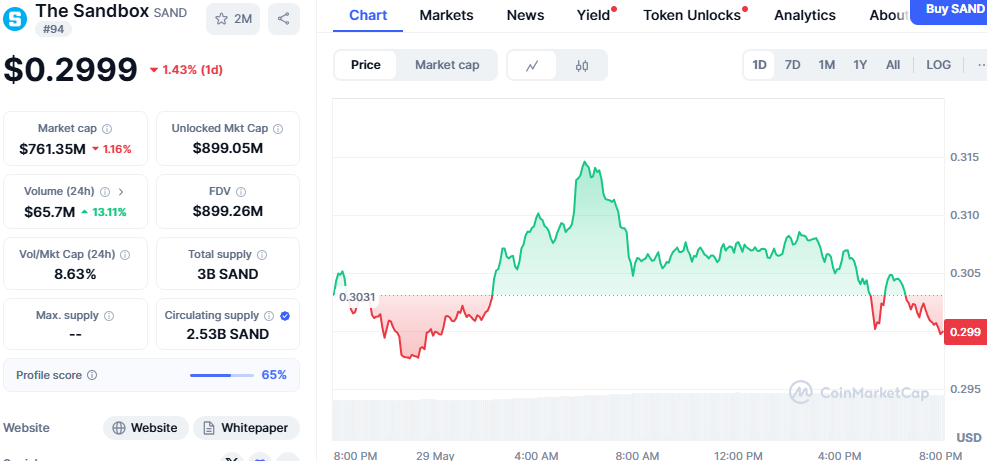Click the Profile score info icon
This screenshot has height=461, width=987.
[92, 375]
